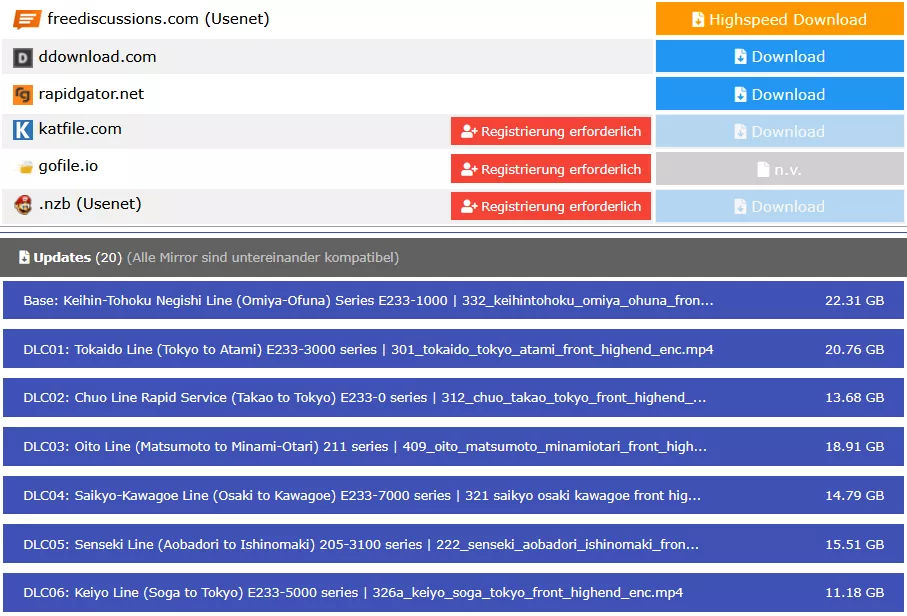907x616 pixels.
Task: Open the DLC04: Saikyo-Kawagoe Line update row
Action: (454, 495)
